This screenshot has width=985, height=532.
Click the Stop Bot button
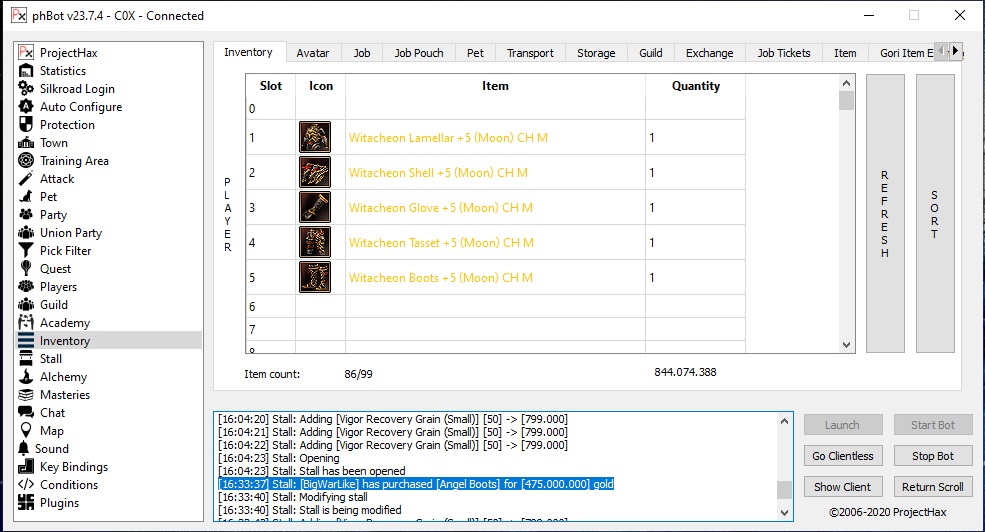[932, 456]
